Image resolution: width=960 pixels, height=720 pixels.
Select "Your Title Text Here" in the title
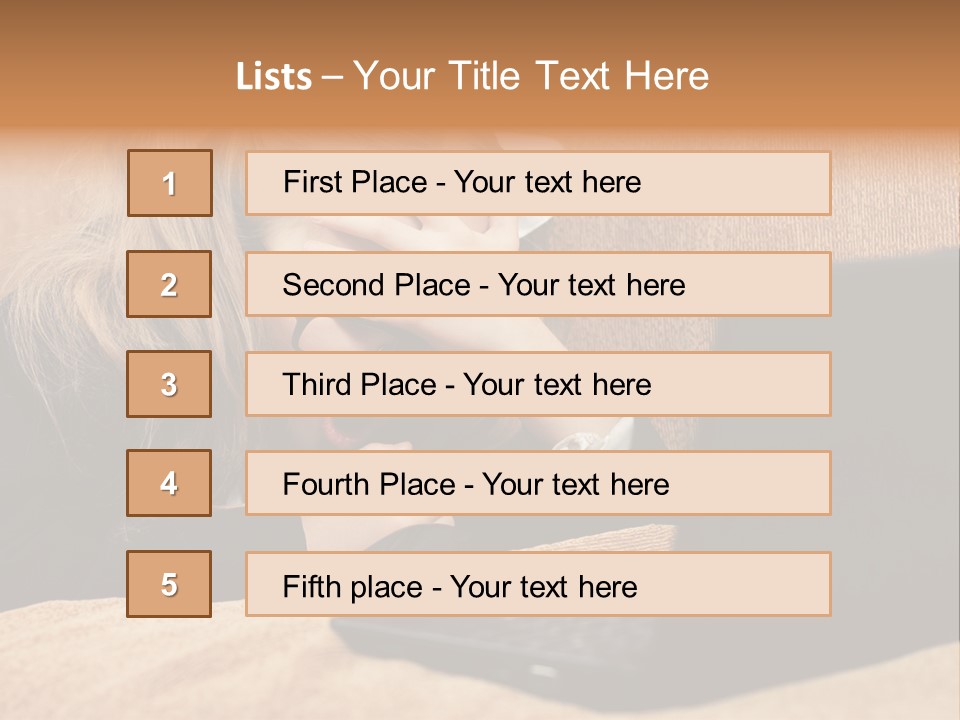point(531,76)
